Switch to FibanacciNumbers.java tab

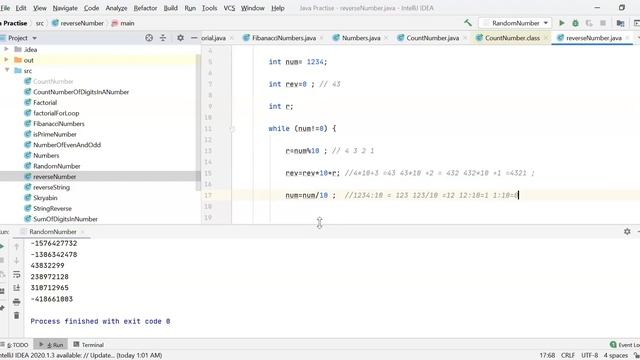tap(284, 38)
